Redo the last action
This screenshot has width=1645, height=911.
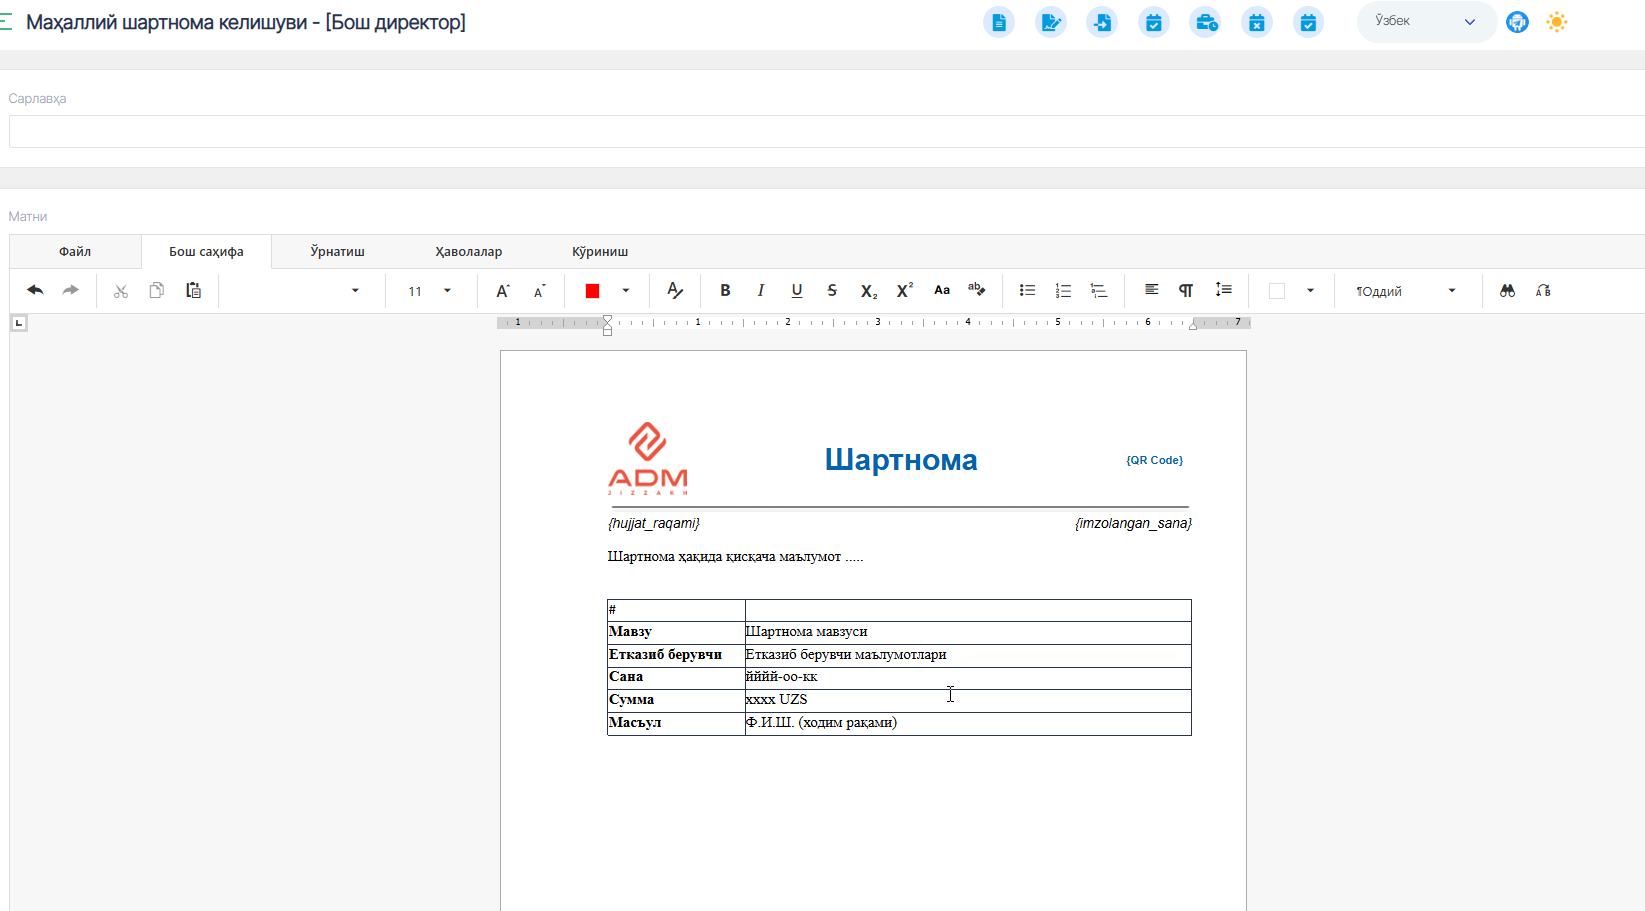pyautogui.click(x=70, y=291)
